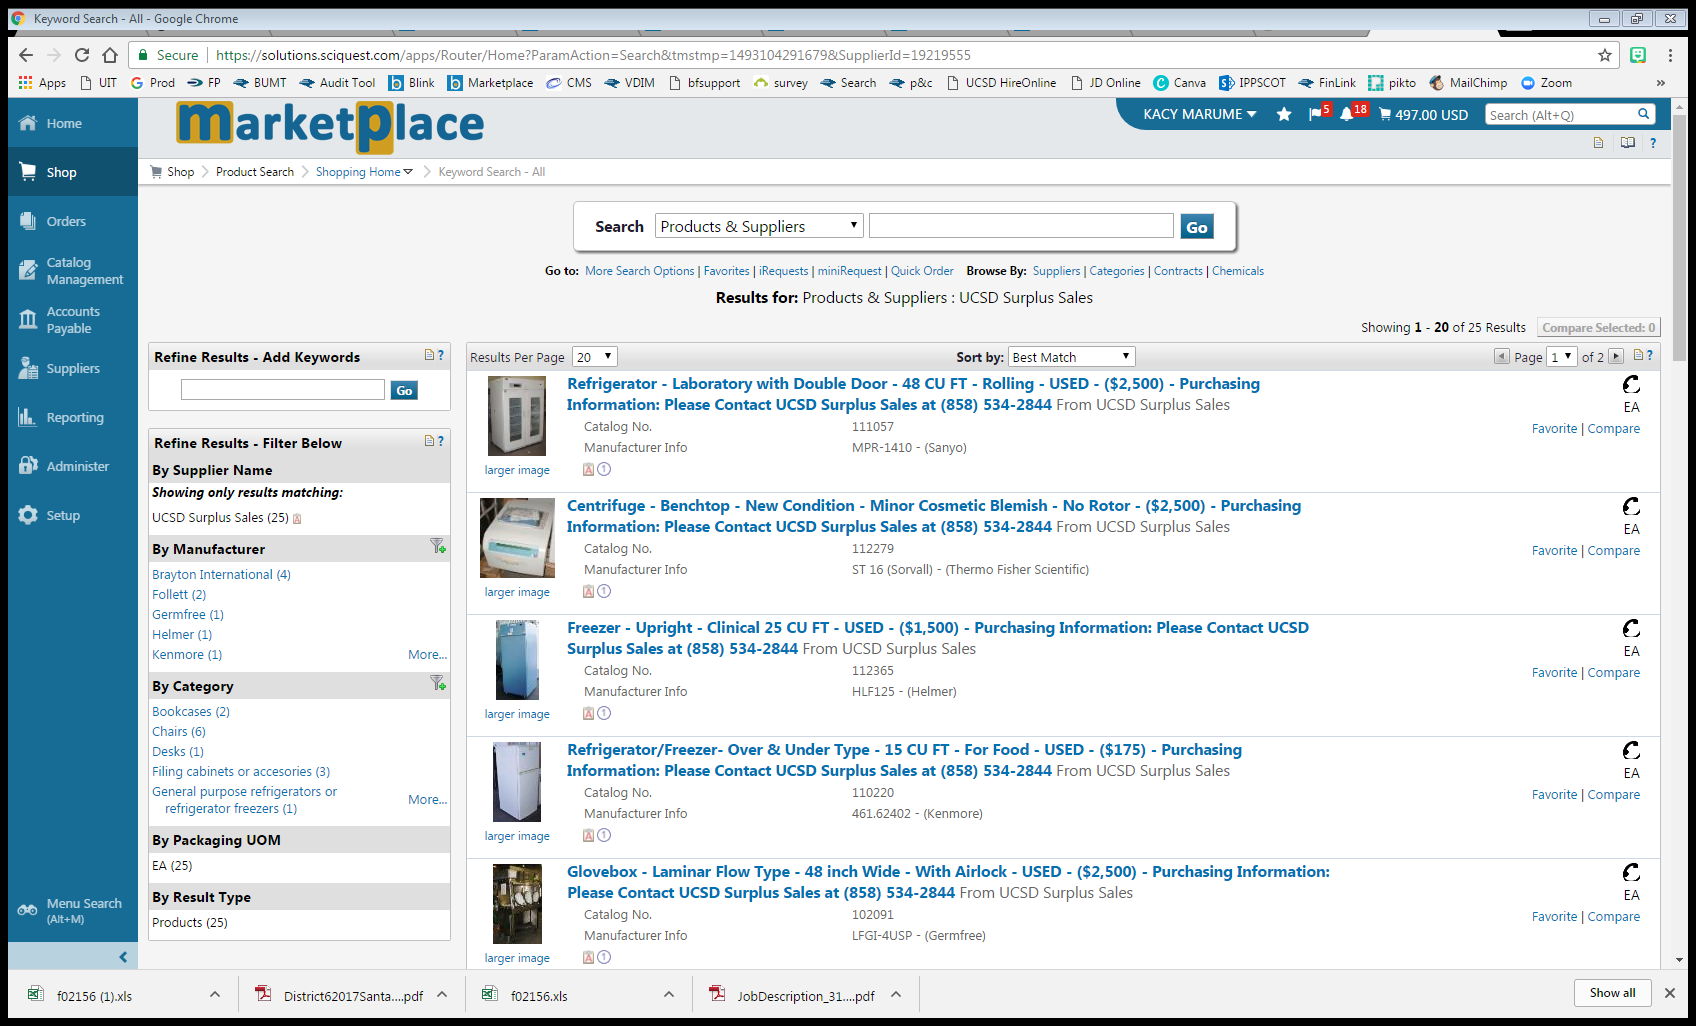Open the Accounts Payable sidebar icon
The image size is (1696, 1026).
[28, 319]
